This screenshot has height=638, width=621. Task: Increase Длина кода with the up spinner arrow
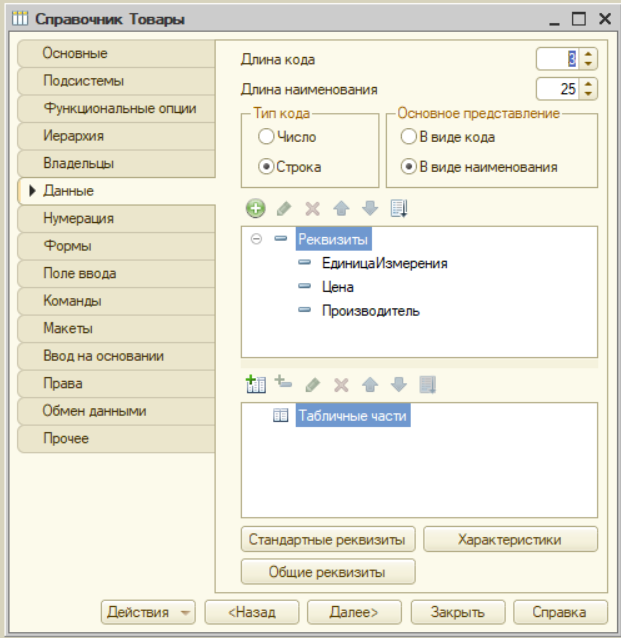click(588, 55)
